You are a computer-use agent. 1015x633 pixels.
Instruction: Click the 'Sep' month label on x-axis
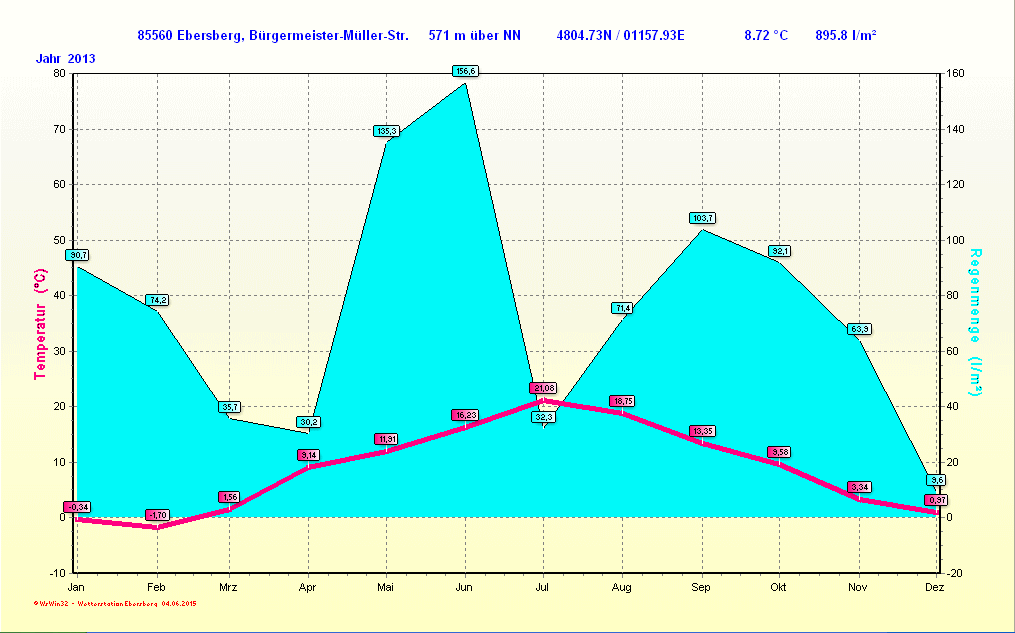[701, 587]
